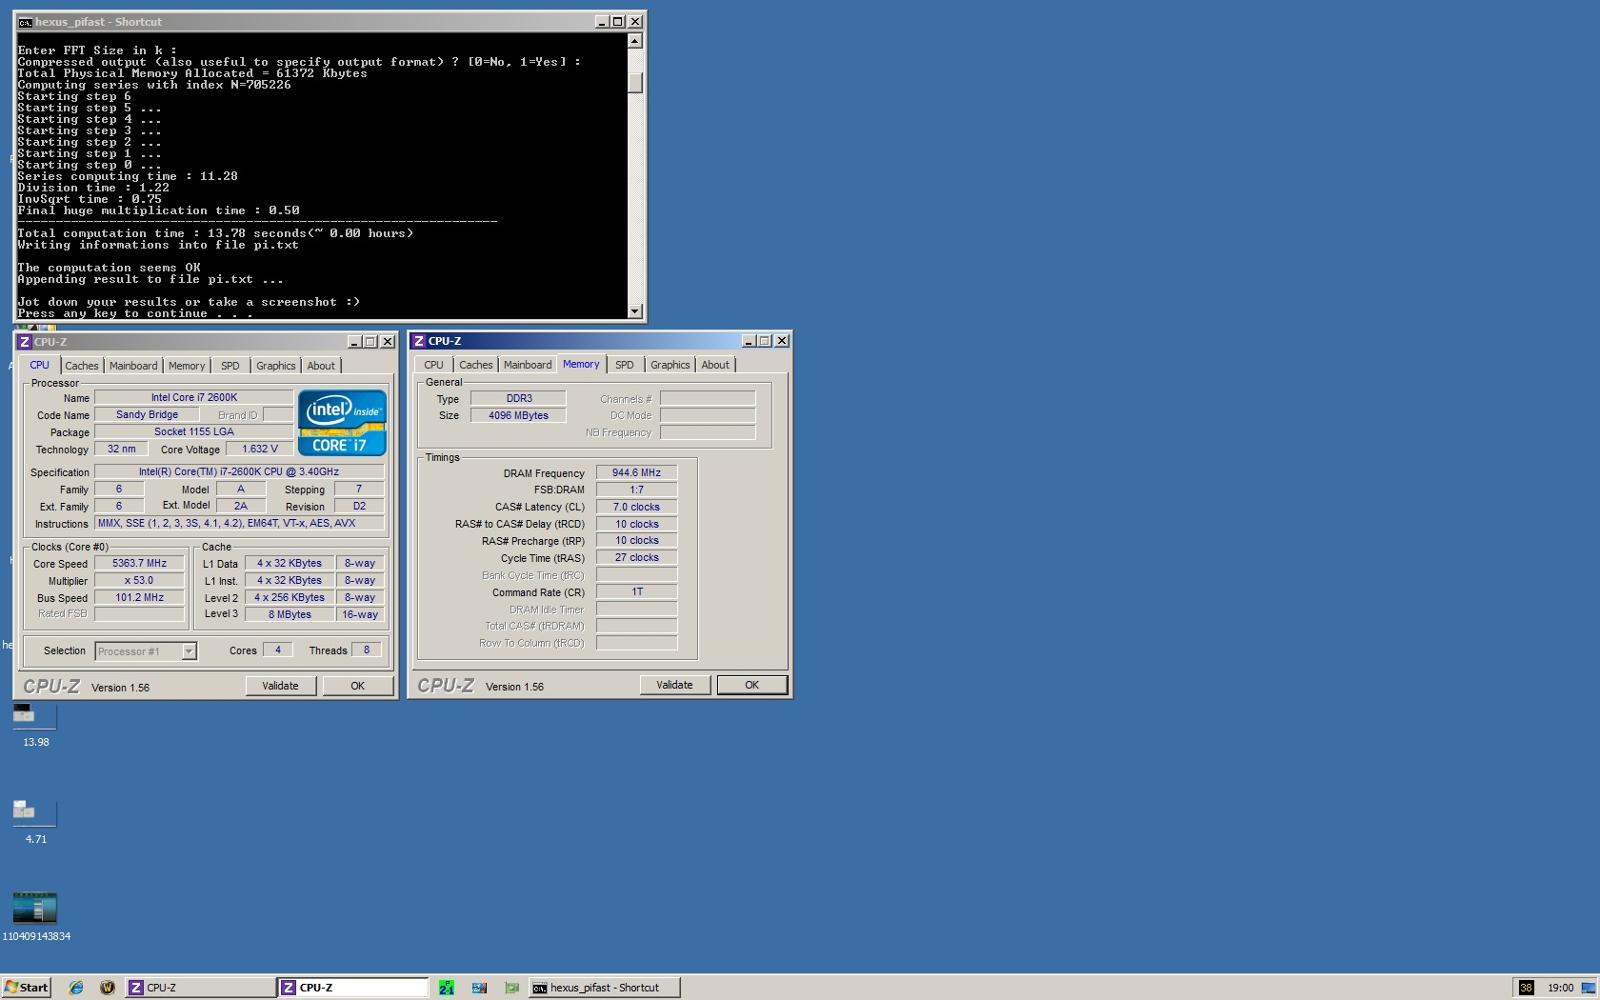Viewport: 1600px width, 1000px height.
Task: Launch Internet Explorer from the quick launch bar
Action: tap(76, 987)
